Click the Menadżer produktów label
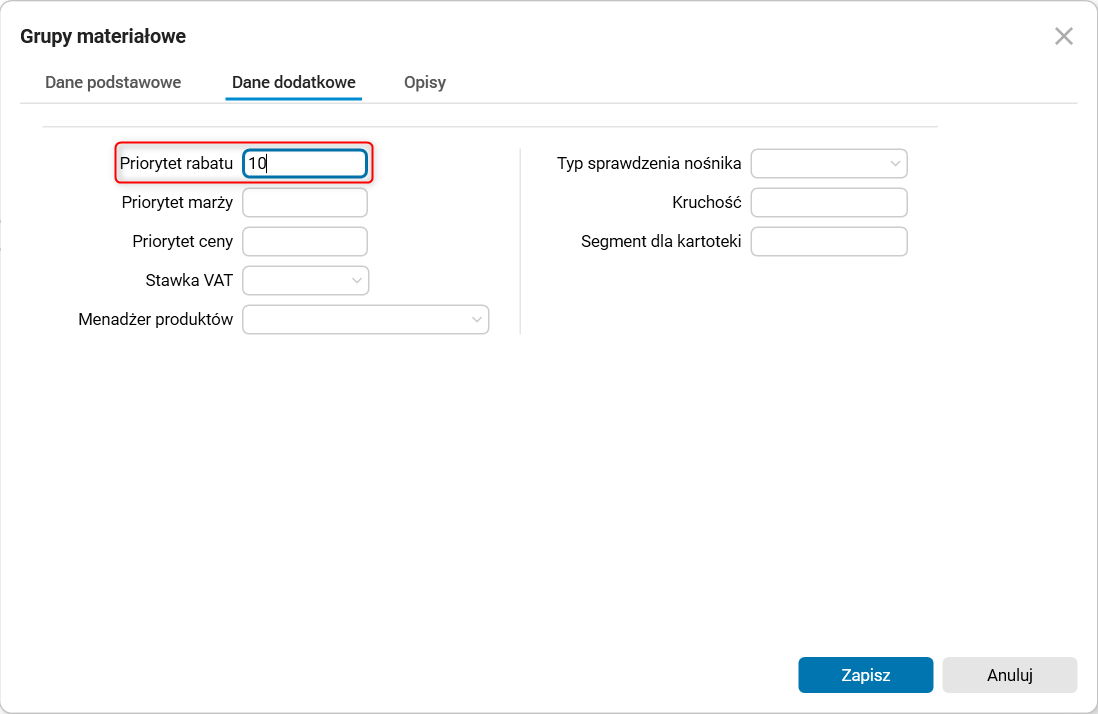Image resolution: width=1098 pixels, height=714 pixels. pos(156,320)
